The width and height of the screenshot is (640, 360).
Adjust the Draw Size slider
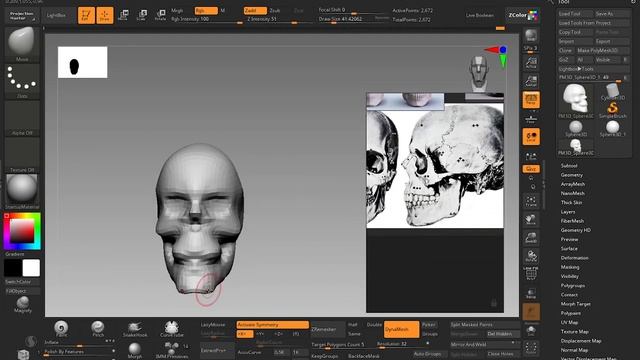click(x=353, y=20)
